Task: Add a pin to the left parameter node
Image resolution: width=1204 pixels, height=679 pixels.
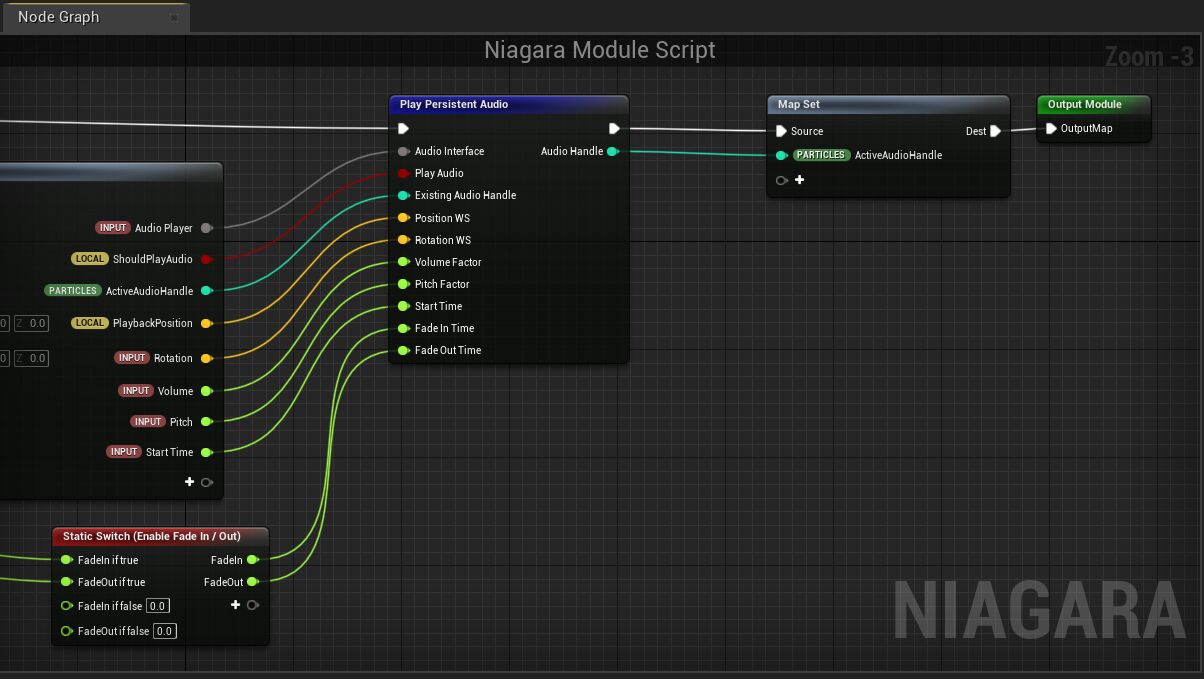Action: 189,482
